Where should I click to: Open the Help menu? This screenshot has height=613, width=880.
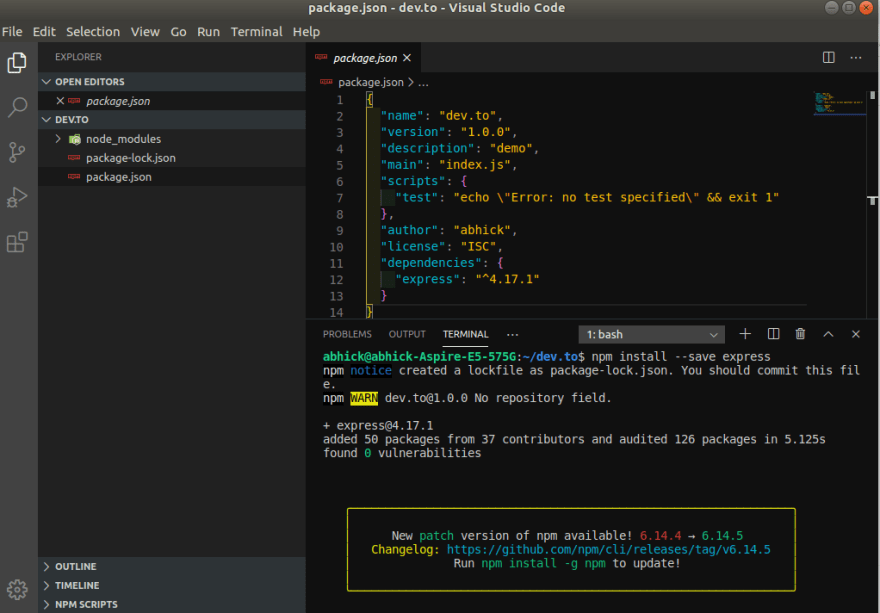(x=306, y=31)
